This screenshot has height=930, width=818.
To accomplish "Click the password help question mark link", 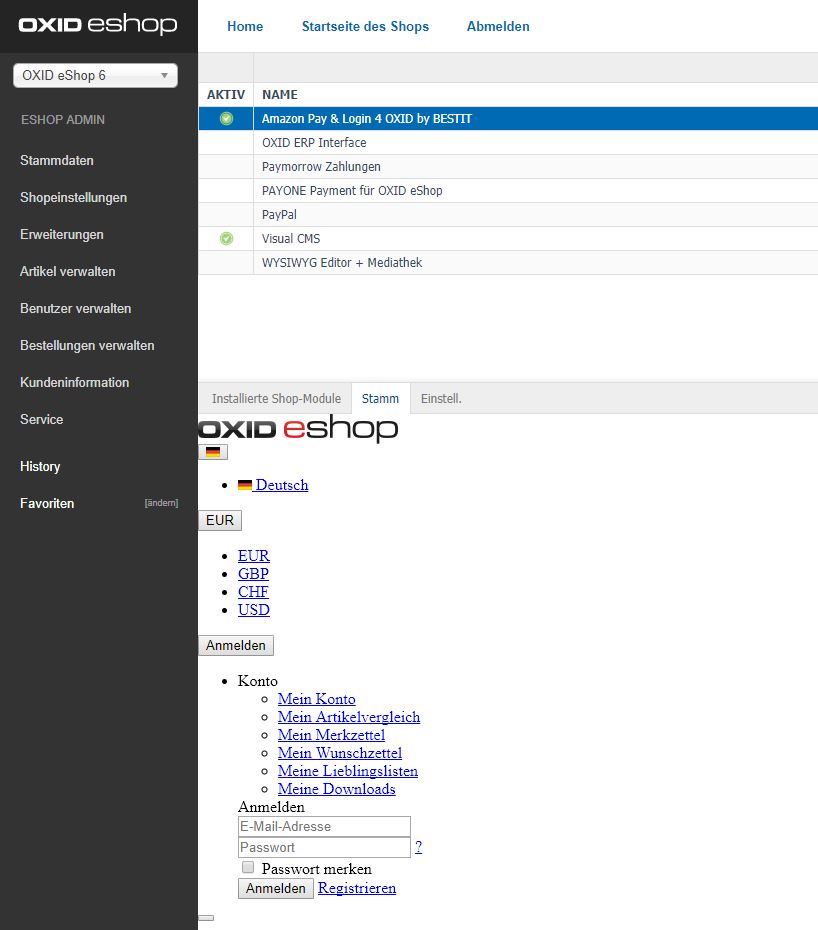I will click(x=418, y=847).
